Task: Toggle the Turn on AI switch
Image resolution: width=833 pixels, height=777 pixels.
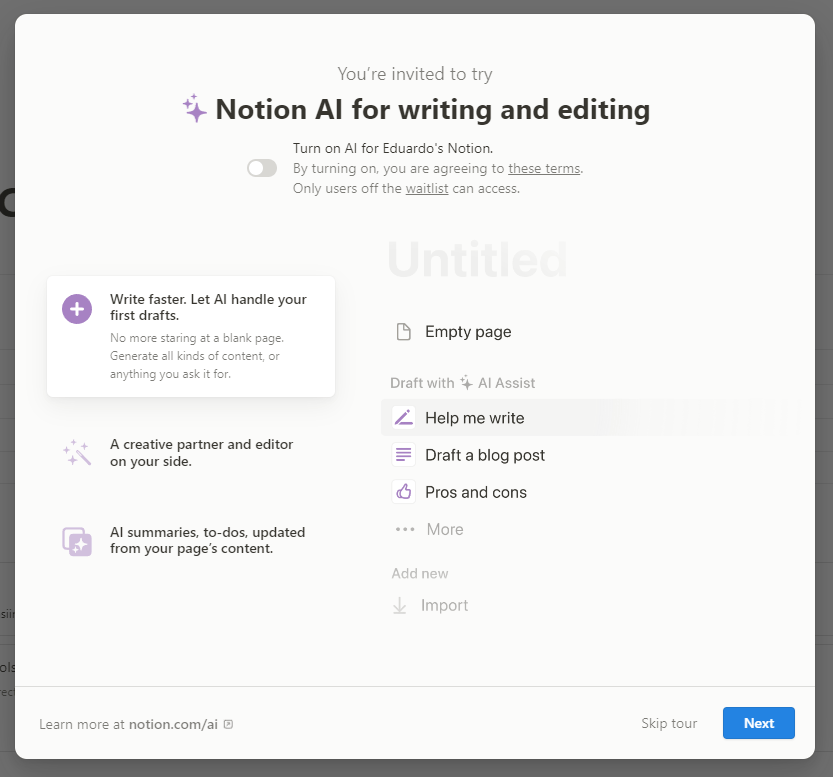Action: (262, 168)
